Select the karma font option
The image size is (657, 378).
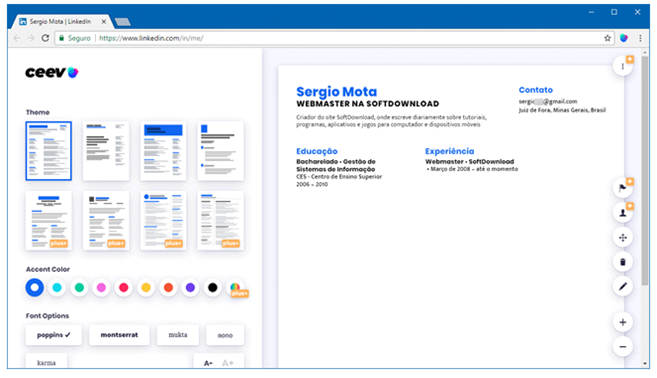coord(46,361)
